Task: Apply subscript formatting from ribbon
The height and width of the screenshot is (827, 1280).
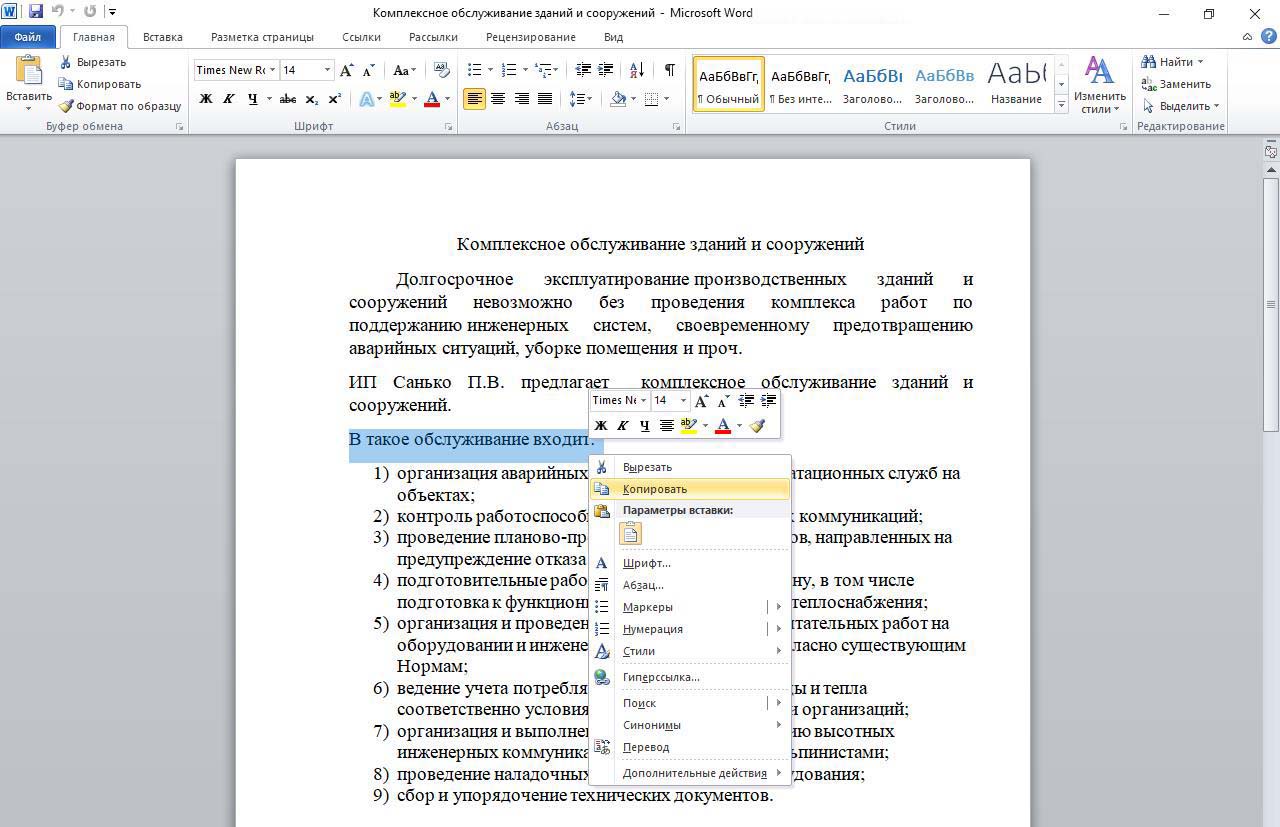Action: (x=312, y=99)
